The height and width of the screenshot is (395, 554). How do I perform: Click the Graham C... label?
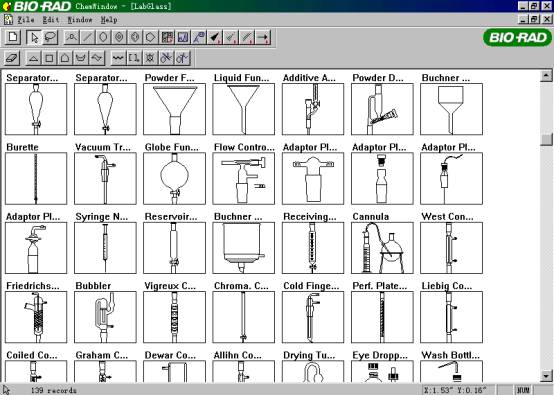(x=102, y=355)
